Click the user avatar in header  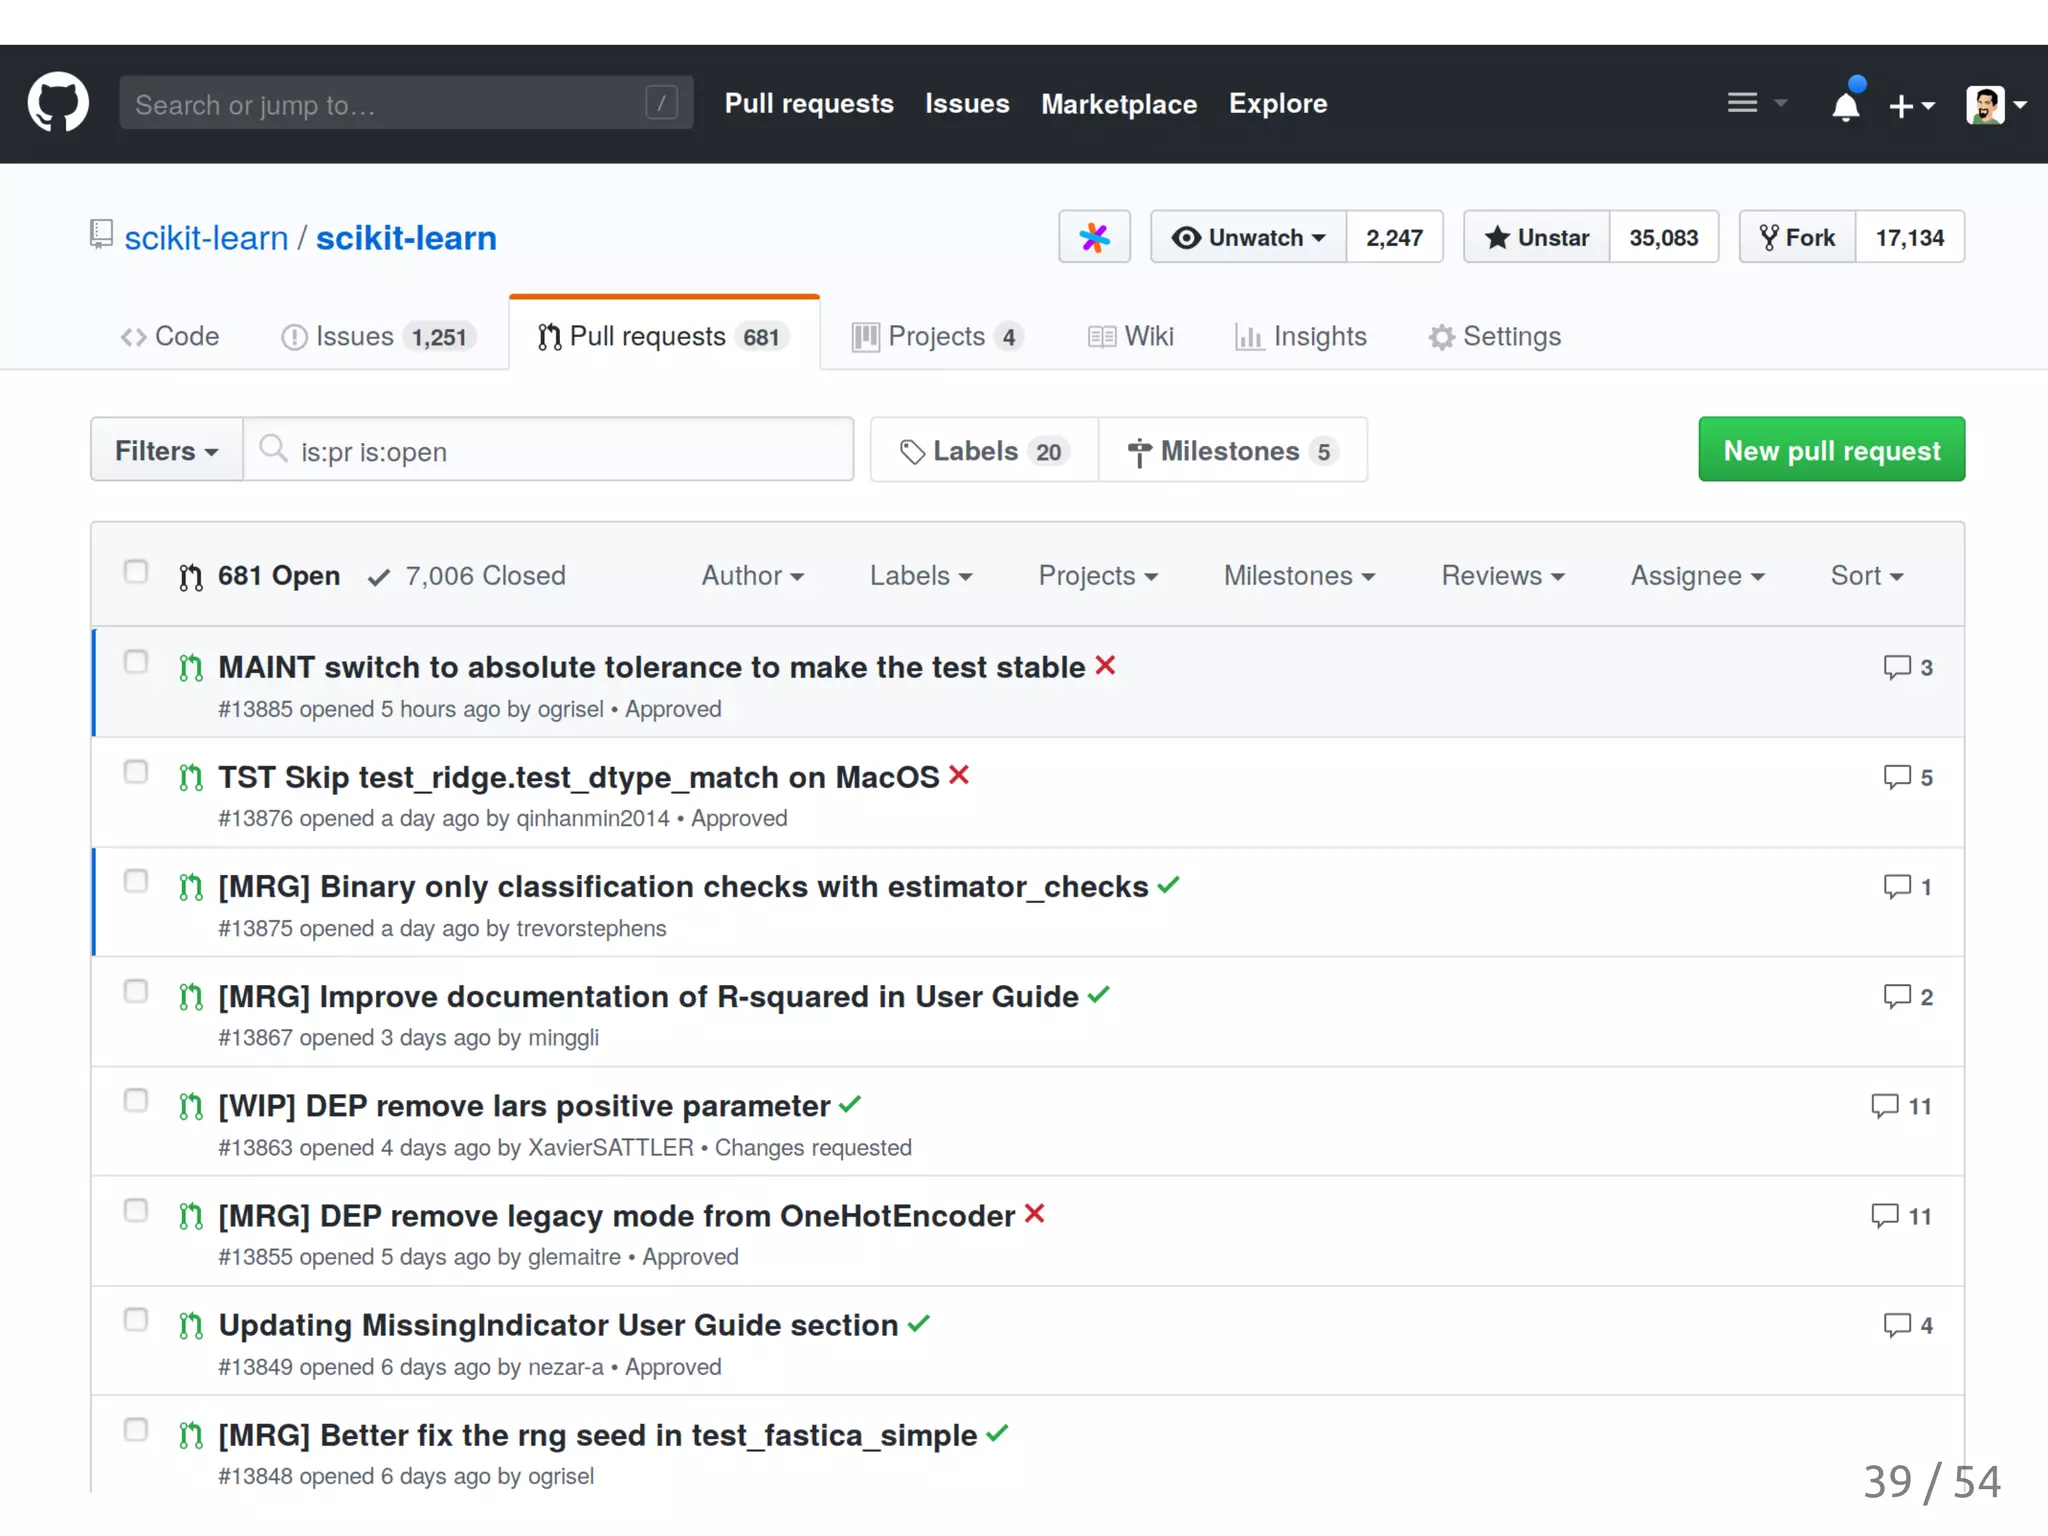[x=1985, y=104]
